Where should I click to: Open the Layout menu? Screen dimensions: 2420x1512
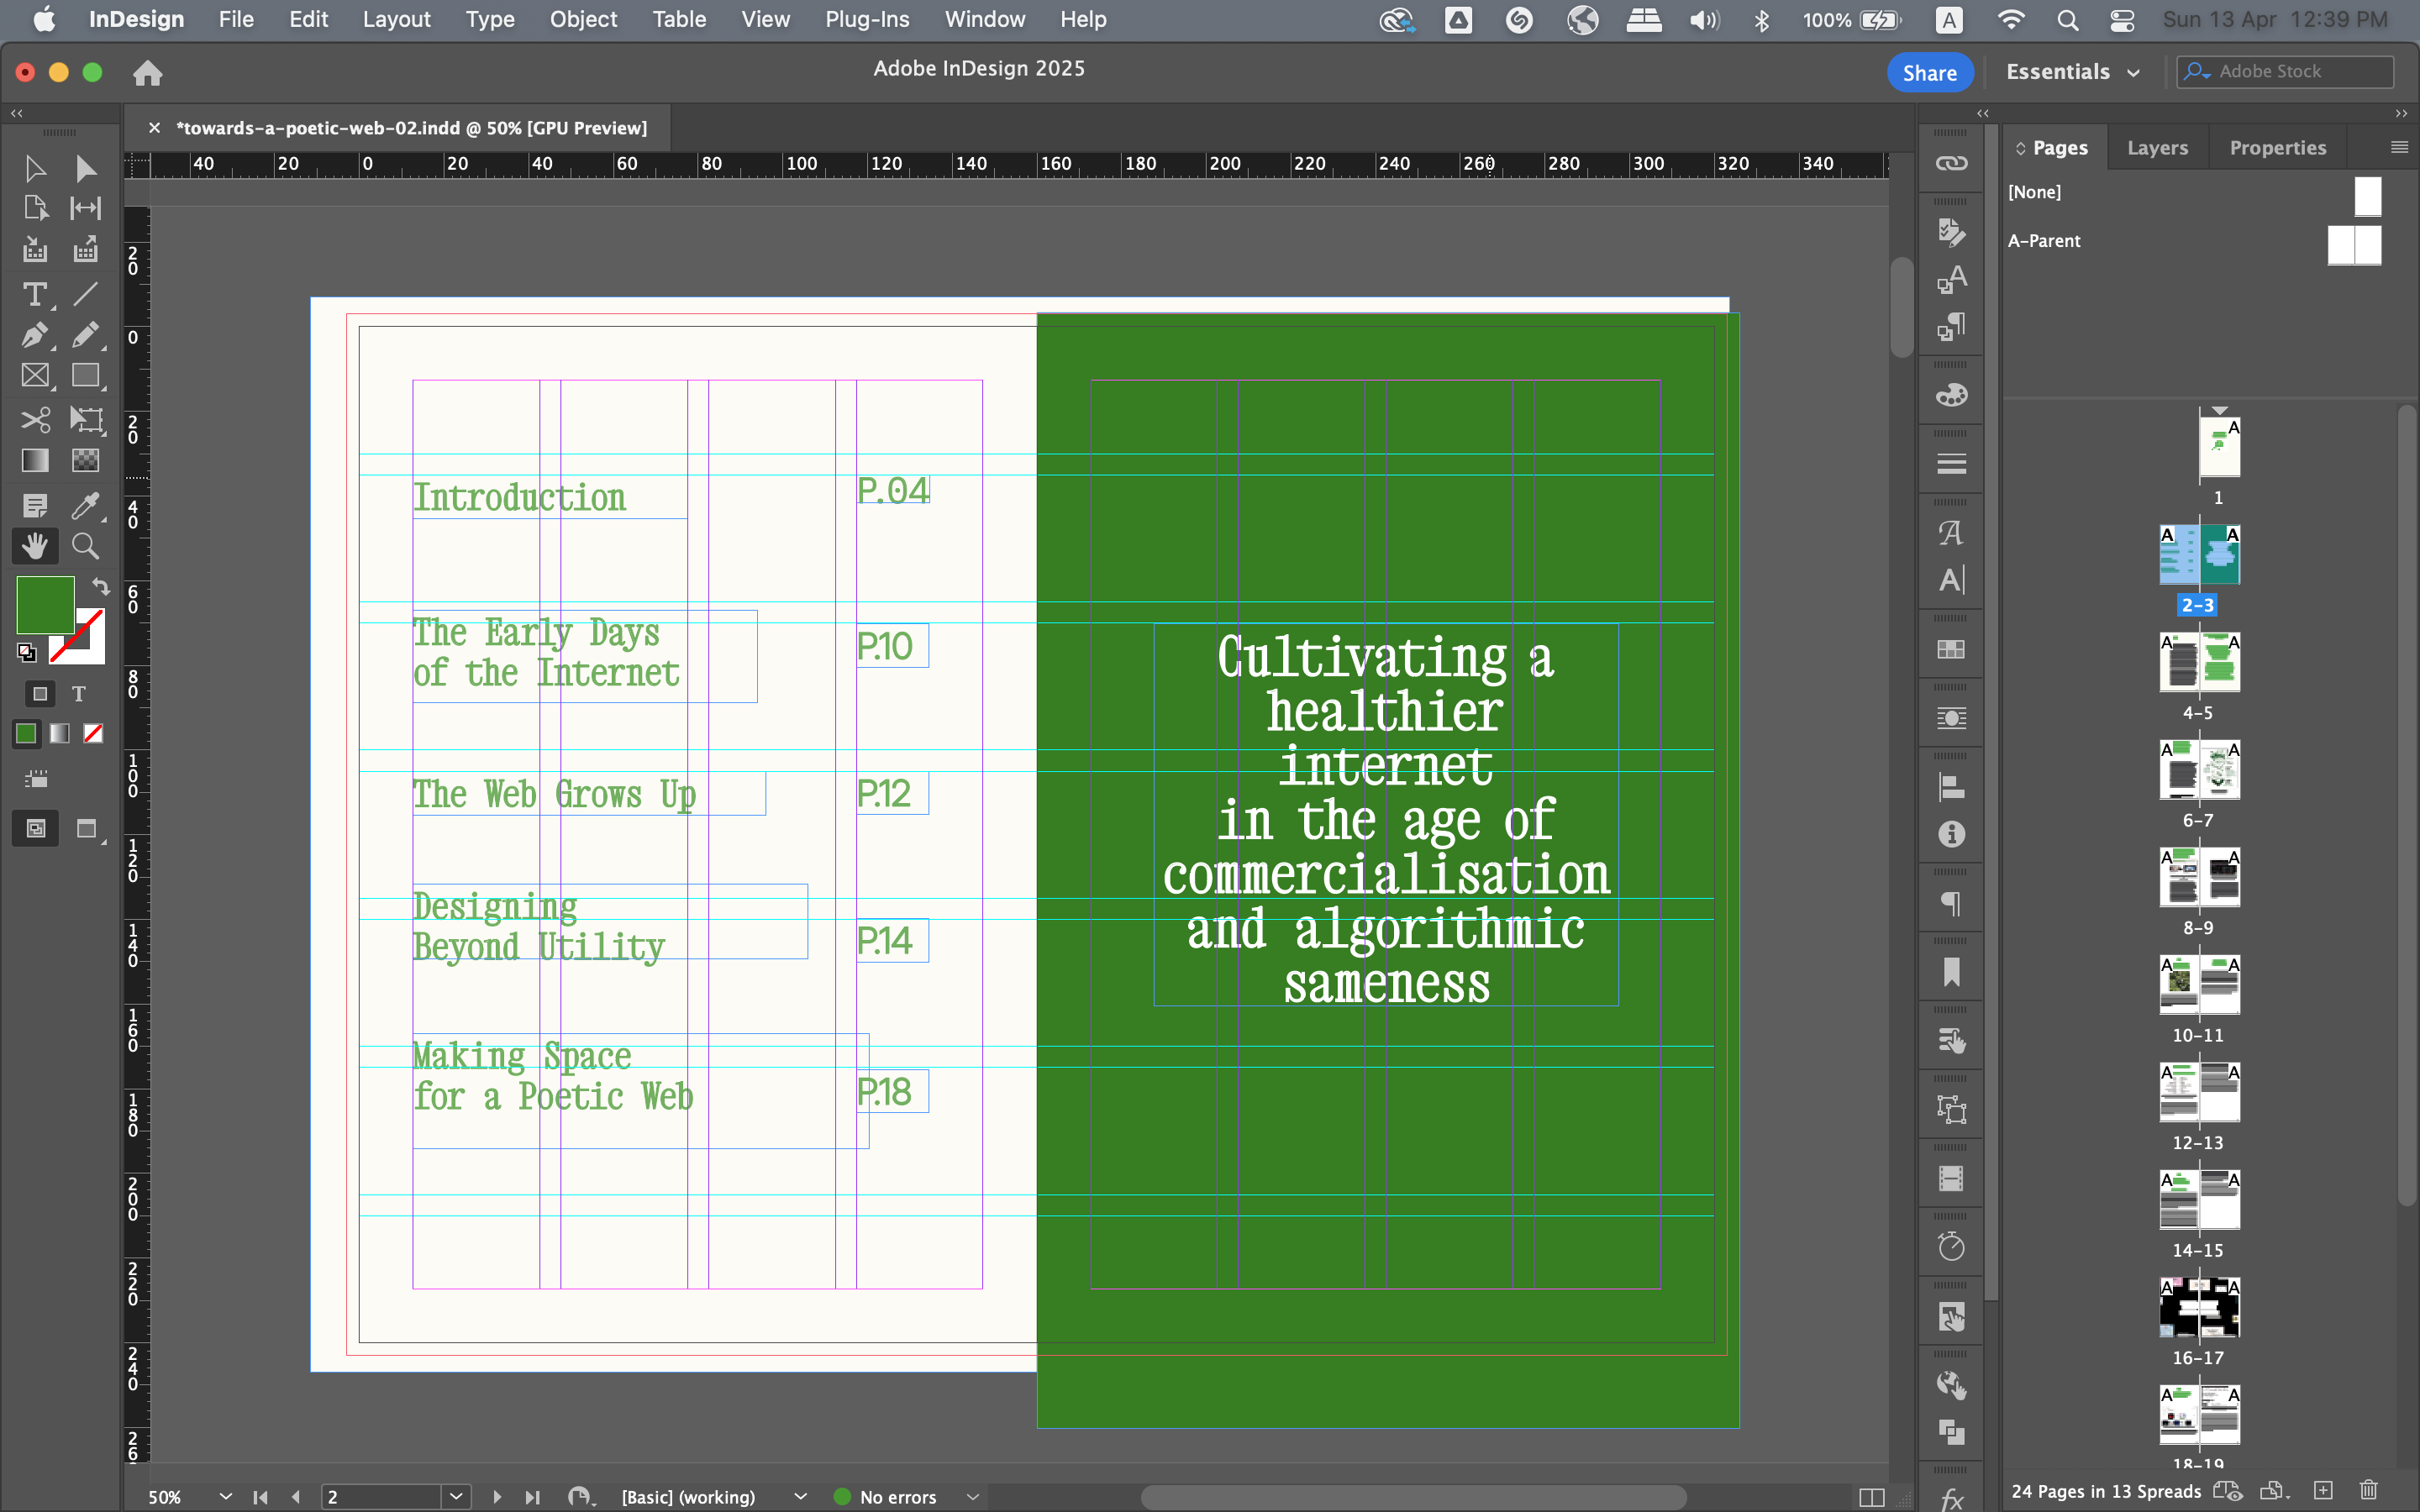coord(396,19)
